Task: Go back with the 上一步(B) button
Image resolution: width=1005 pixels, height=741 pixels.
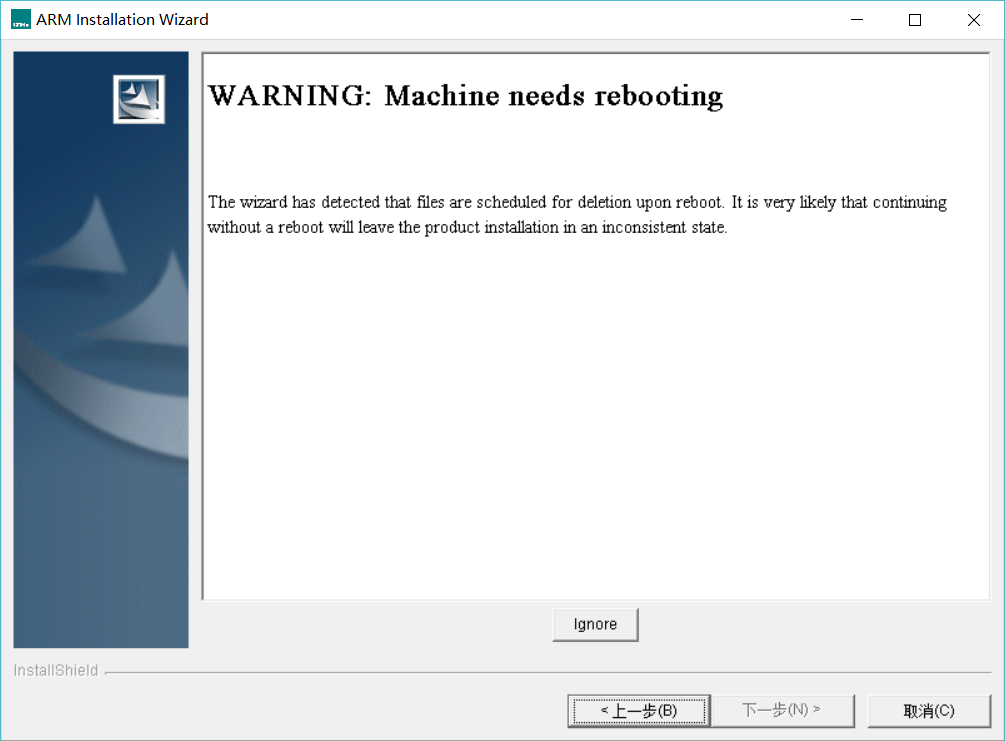Action: [639, 711]
